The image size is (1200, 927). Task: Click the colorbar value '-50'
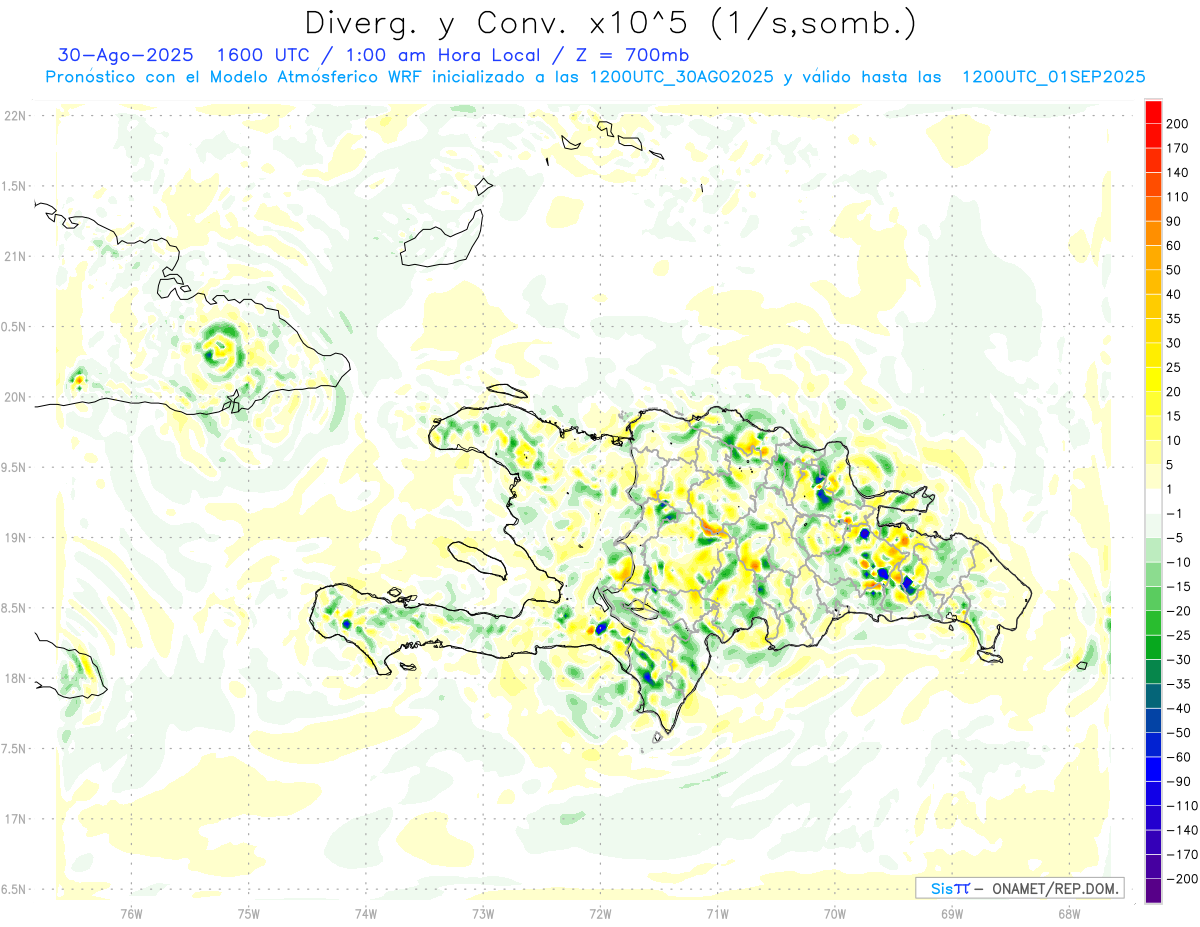point(1179,733)
